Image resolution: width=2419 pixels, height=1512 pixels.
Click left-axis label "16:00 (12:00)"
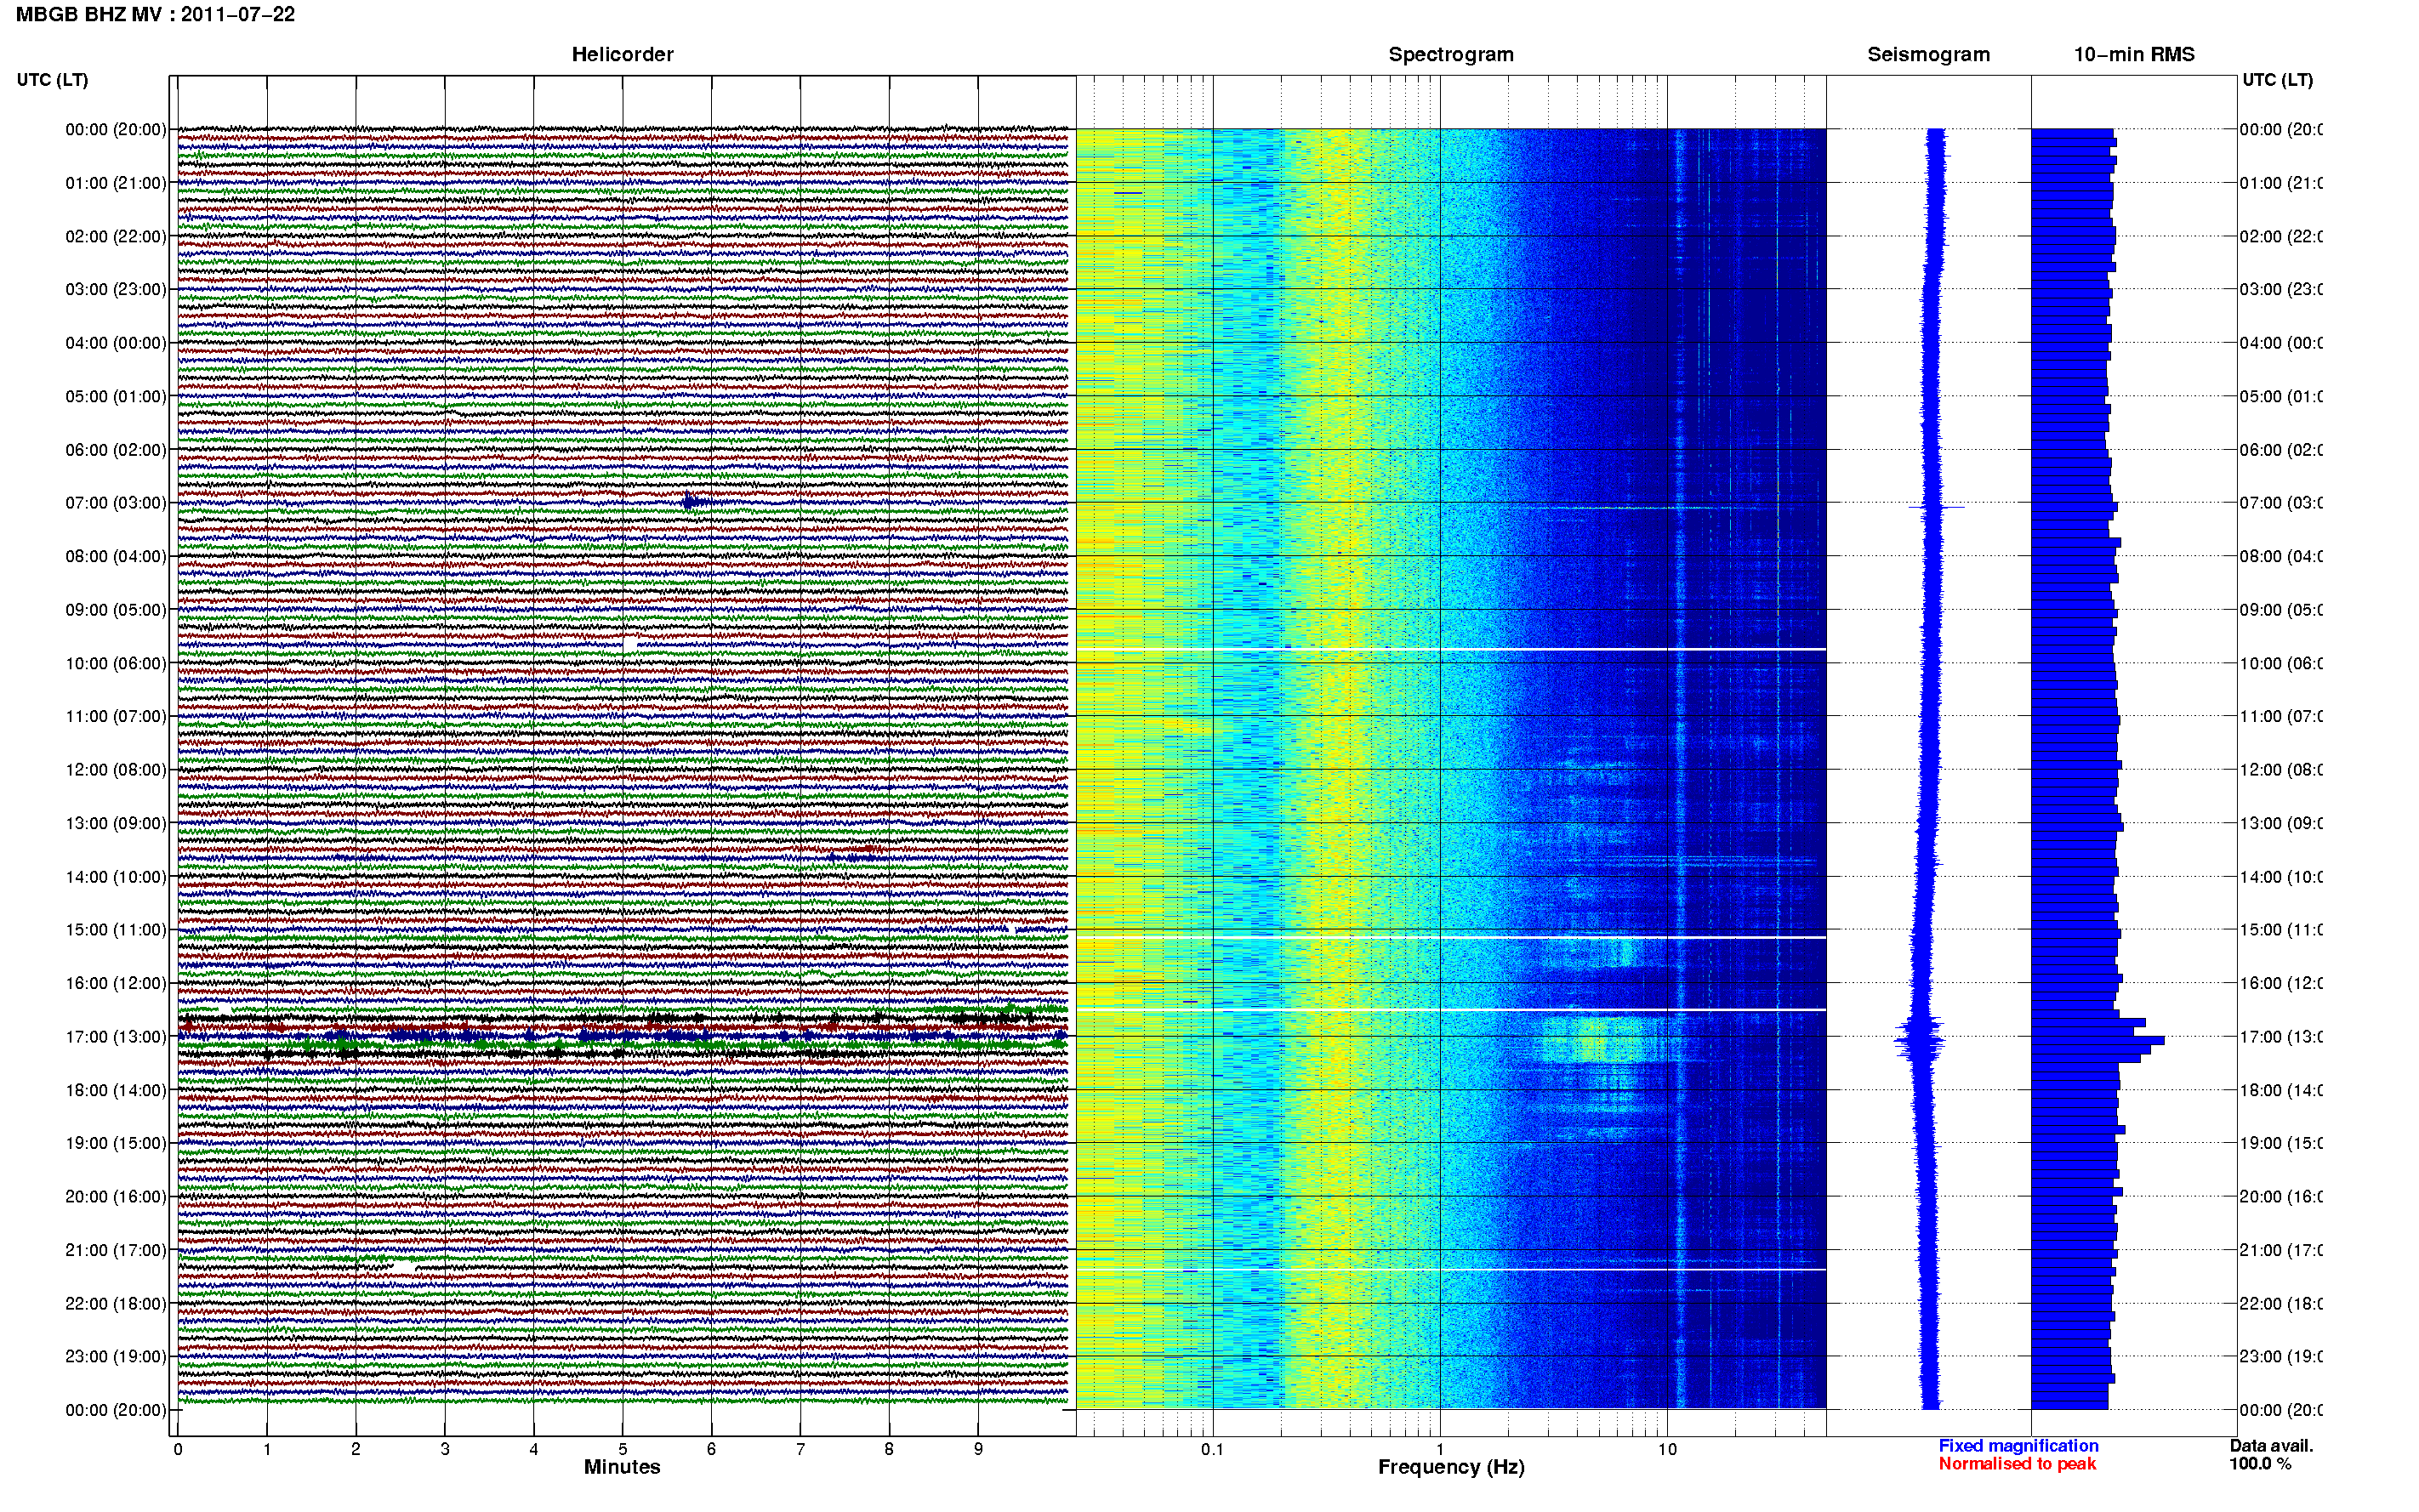[x=116, y=983]
